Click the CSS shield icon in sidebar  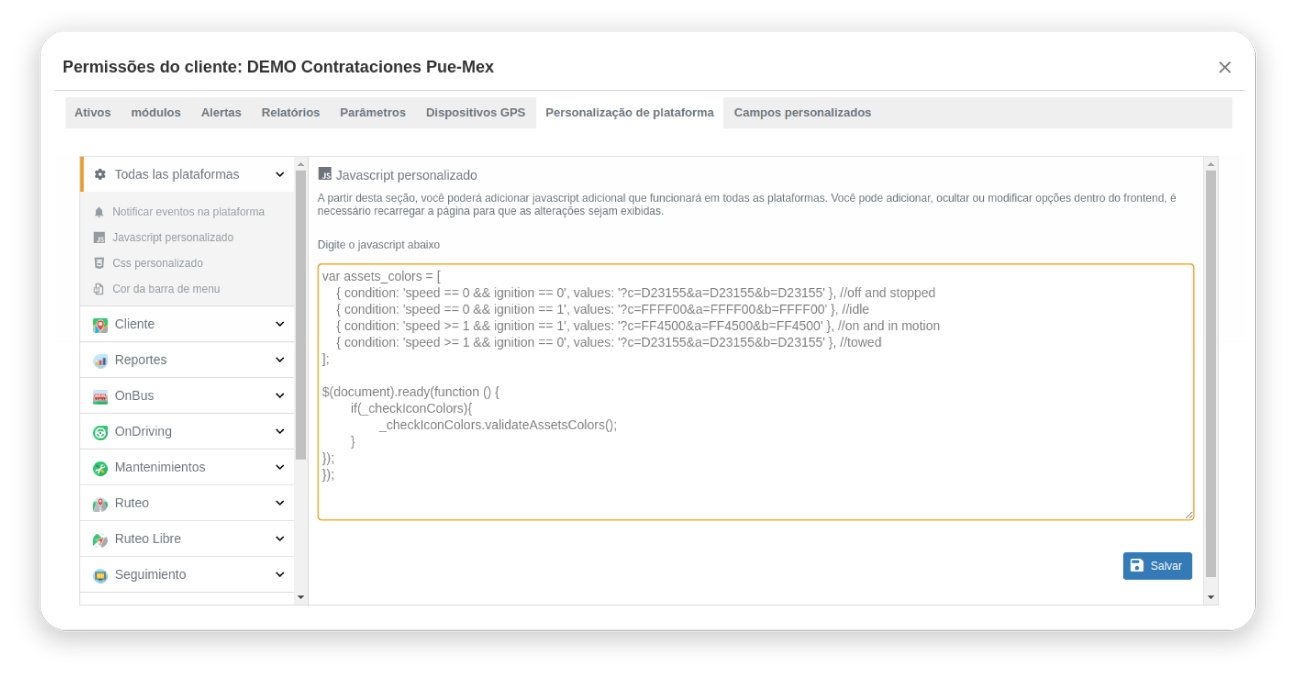[x=99, y=263]
